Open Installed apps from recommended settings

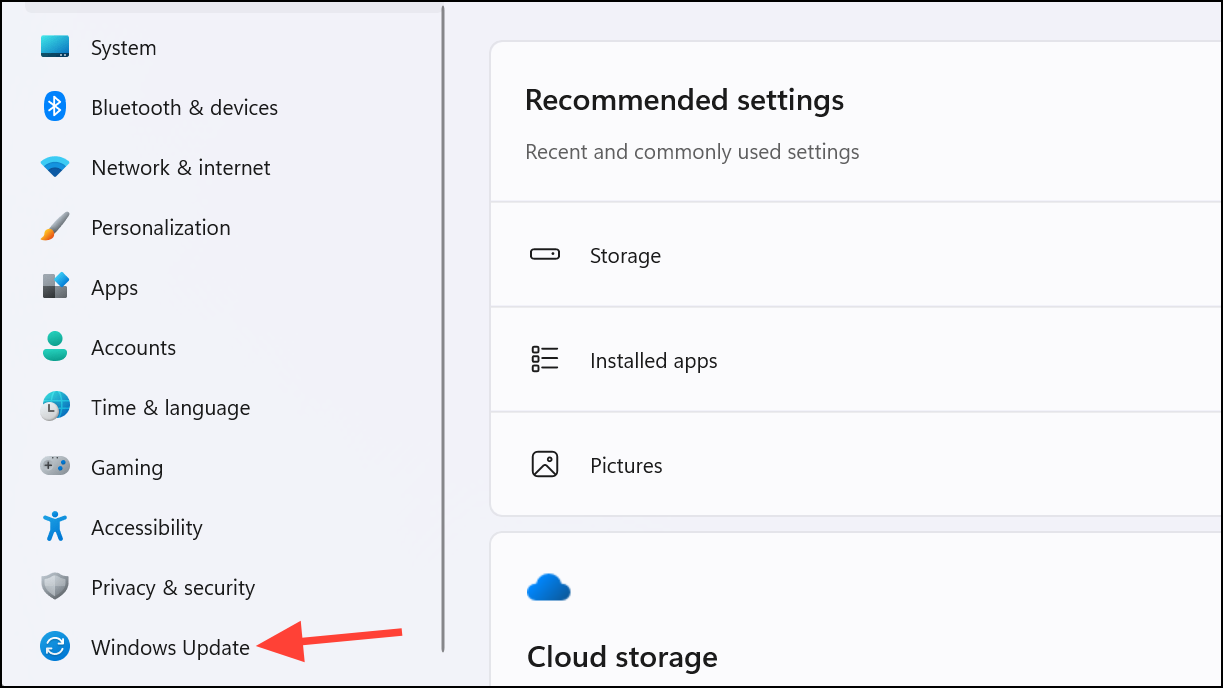click(x=653, y=361)
